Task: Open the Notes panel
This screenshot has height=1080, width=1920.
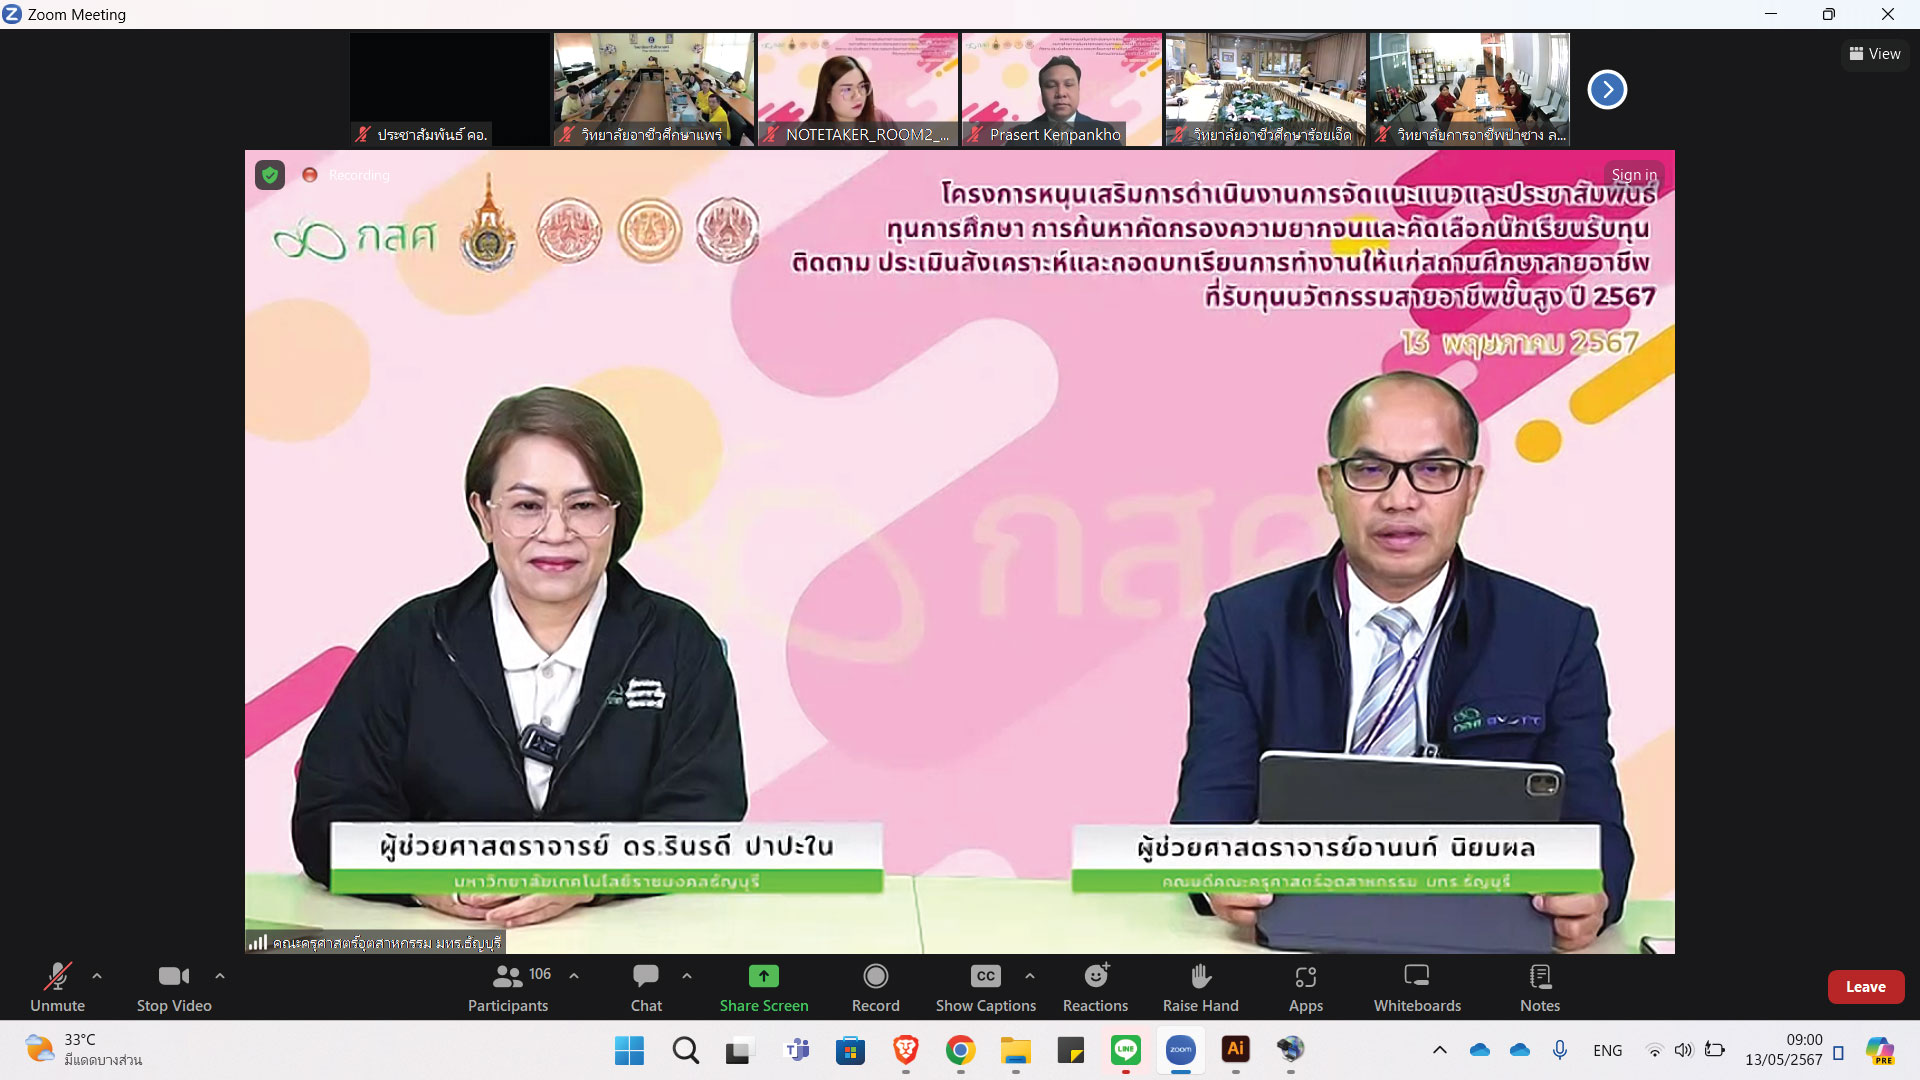Action: (x=1539, y=987)
